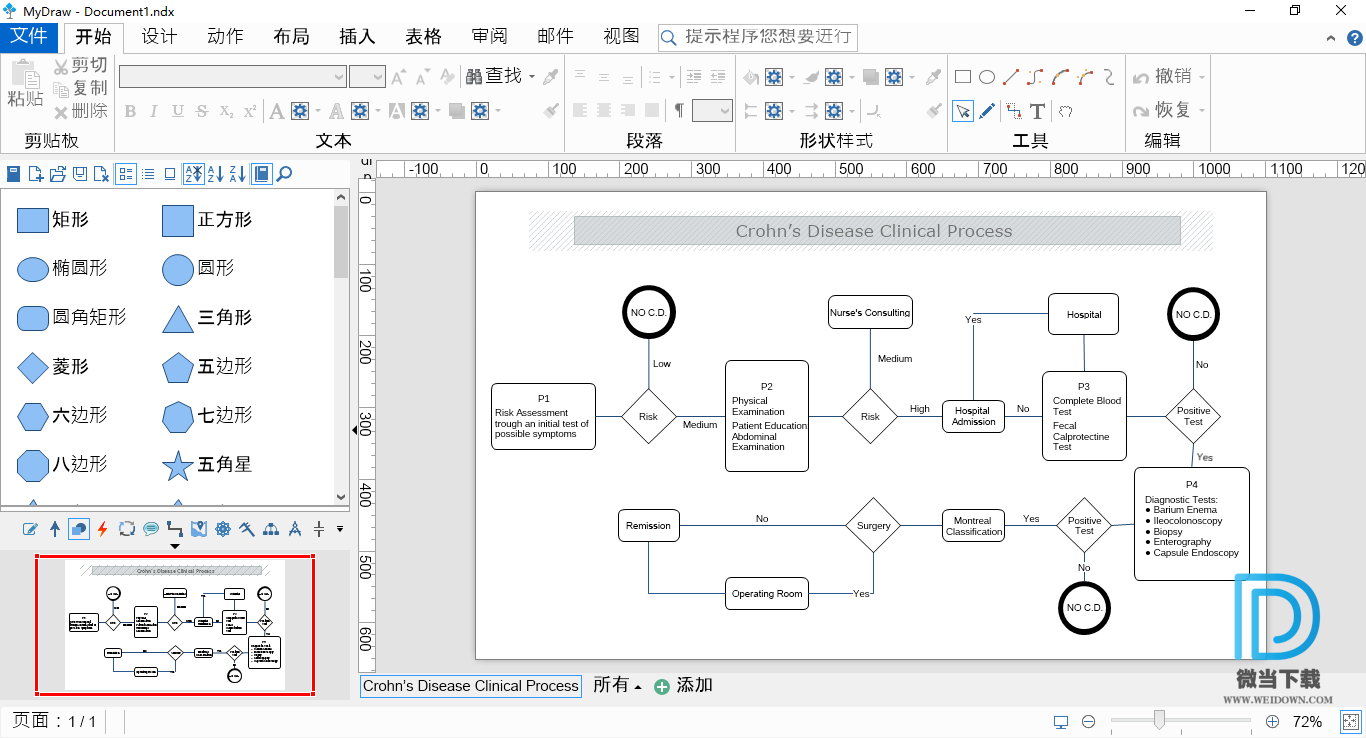Toggle icons-and-labels view in shapes panel
Viewport: 1366px width, 738px height.
coord(126,174)
